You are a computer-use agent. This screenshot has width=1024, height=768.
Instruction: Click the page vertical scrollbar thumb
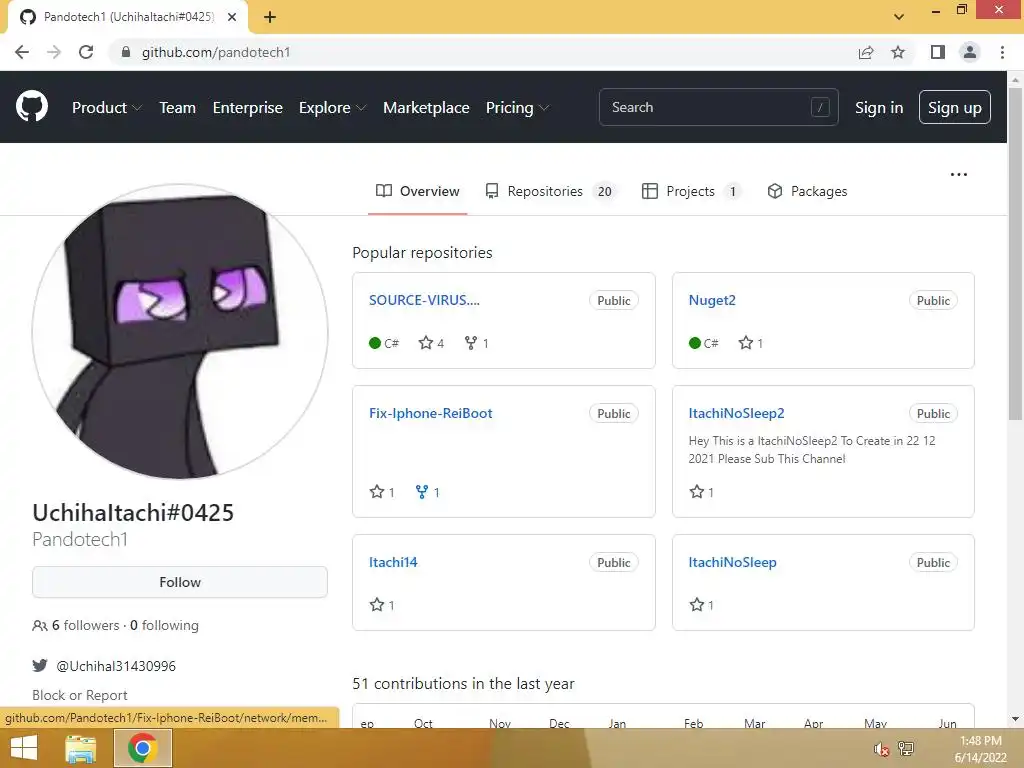point(1015,255)
